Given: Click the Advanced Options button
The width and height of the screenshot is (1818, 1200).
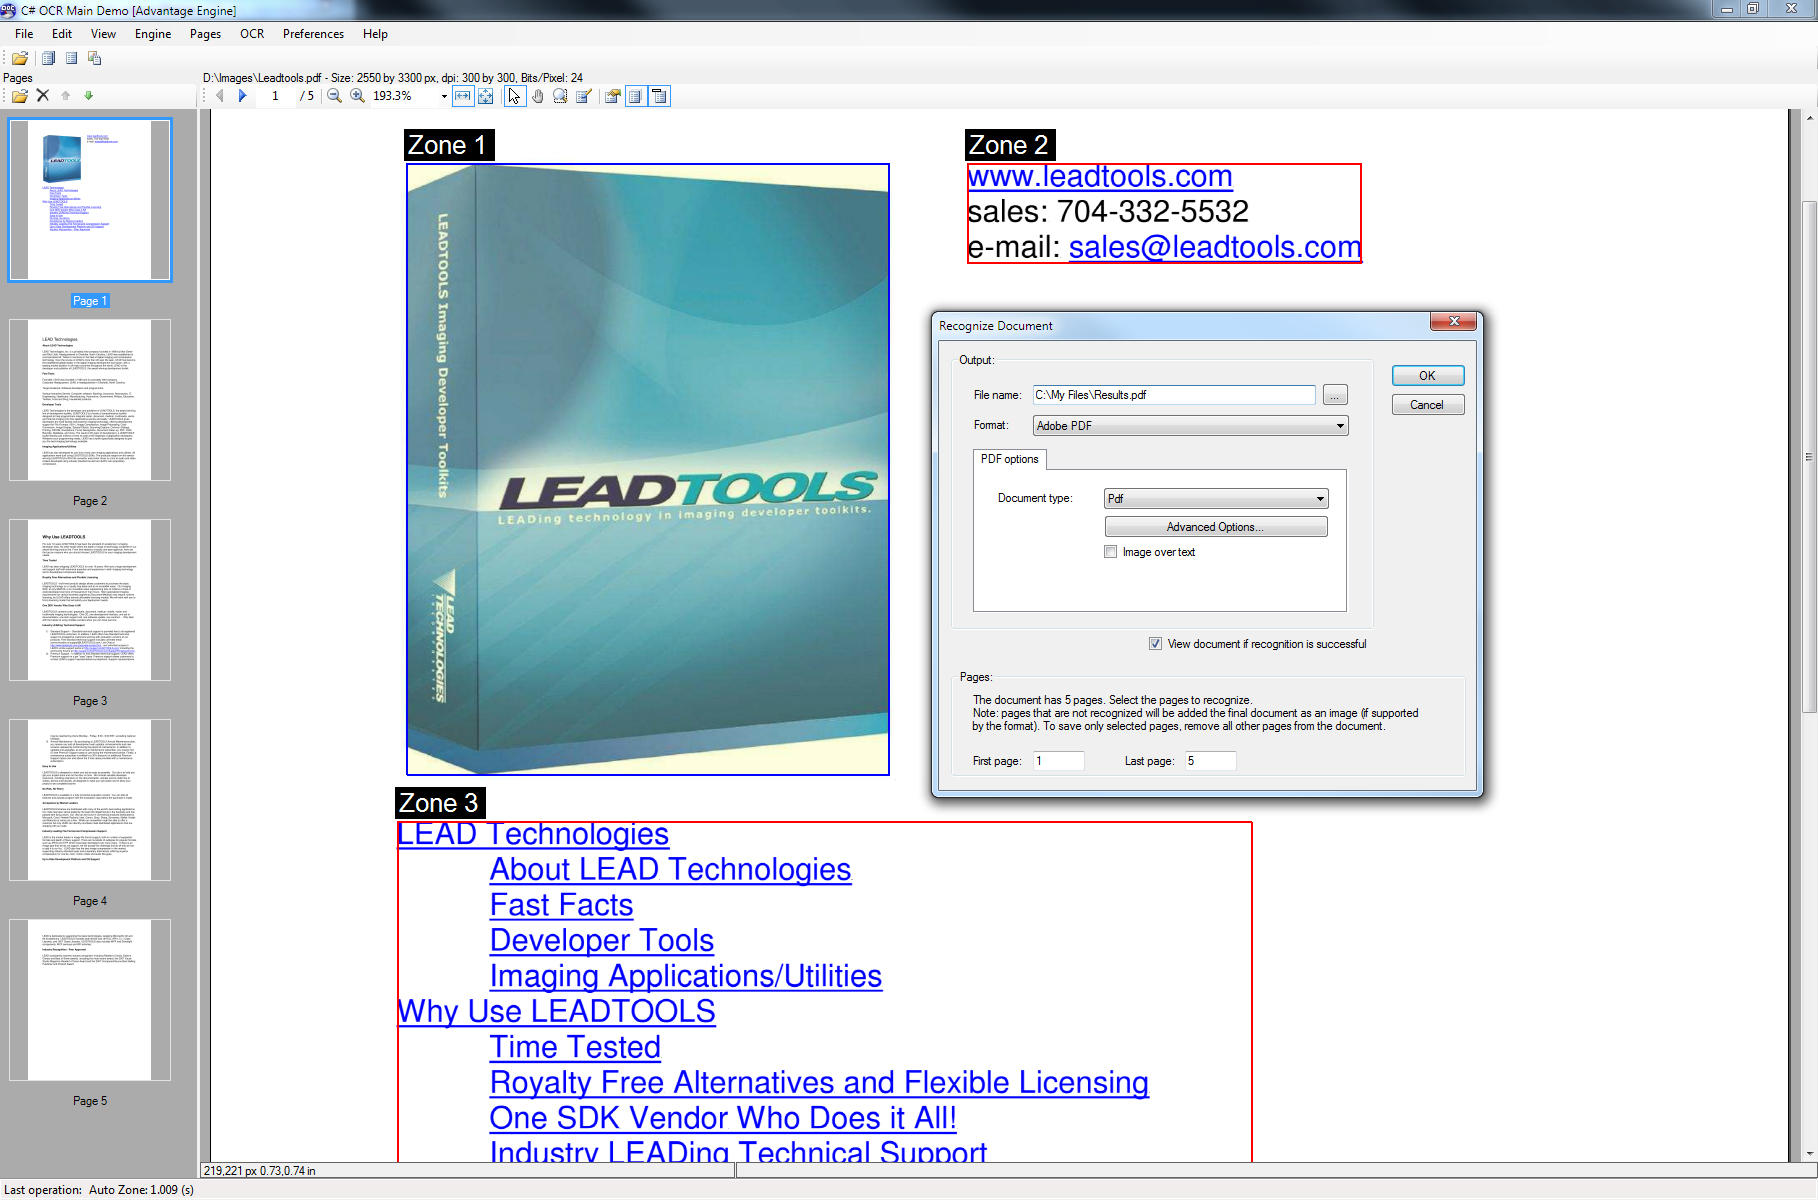Looking at the screenshot, I should [1215, 526].
